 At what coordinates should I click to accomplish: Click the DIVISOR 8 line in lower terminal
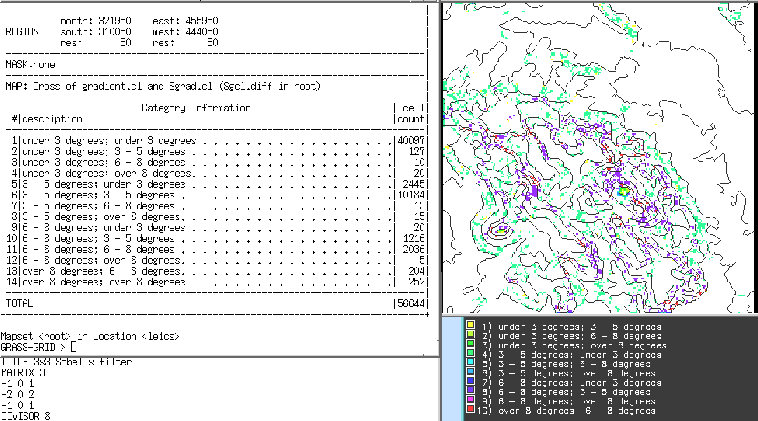pyautogui.click(x=25, y=416)
